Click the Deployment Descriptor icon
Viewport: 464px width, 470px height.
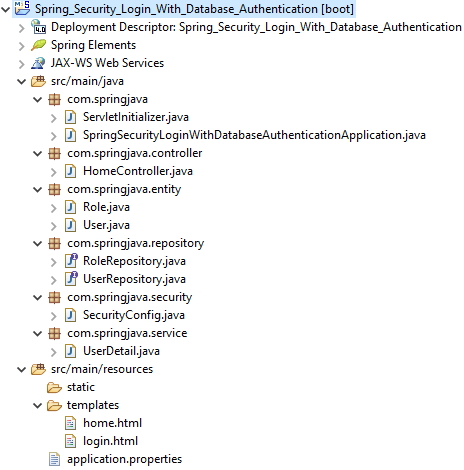[38, 27]
